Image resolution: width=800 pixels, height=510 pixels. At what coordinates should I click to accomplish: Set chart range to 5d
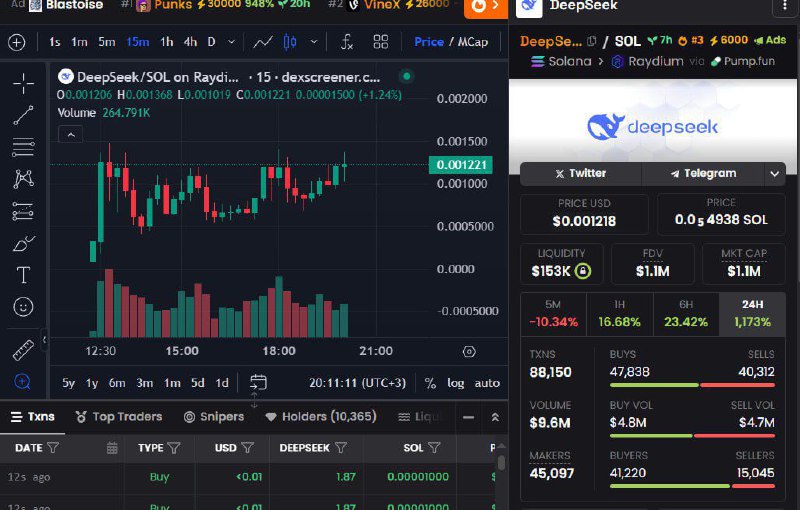[x=197, y=383]
